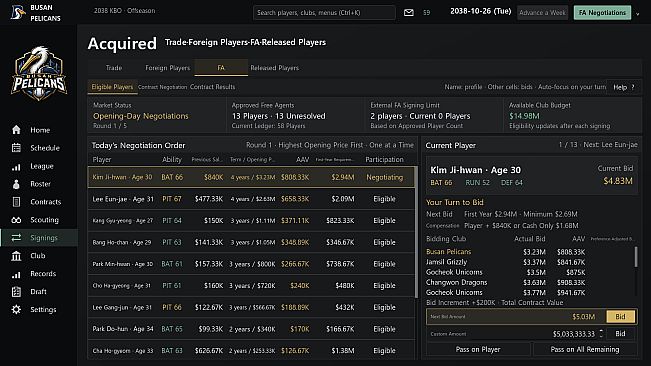Click the 59 unread count

426,13
